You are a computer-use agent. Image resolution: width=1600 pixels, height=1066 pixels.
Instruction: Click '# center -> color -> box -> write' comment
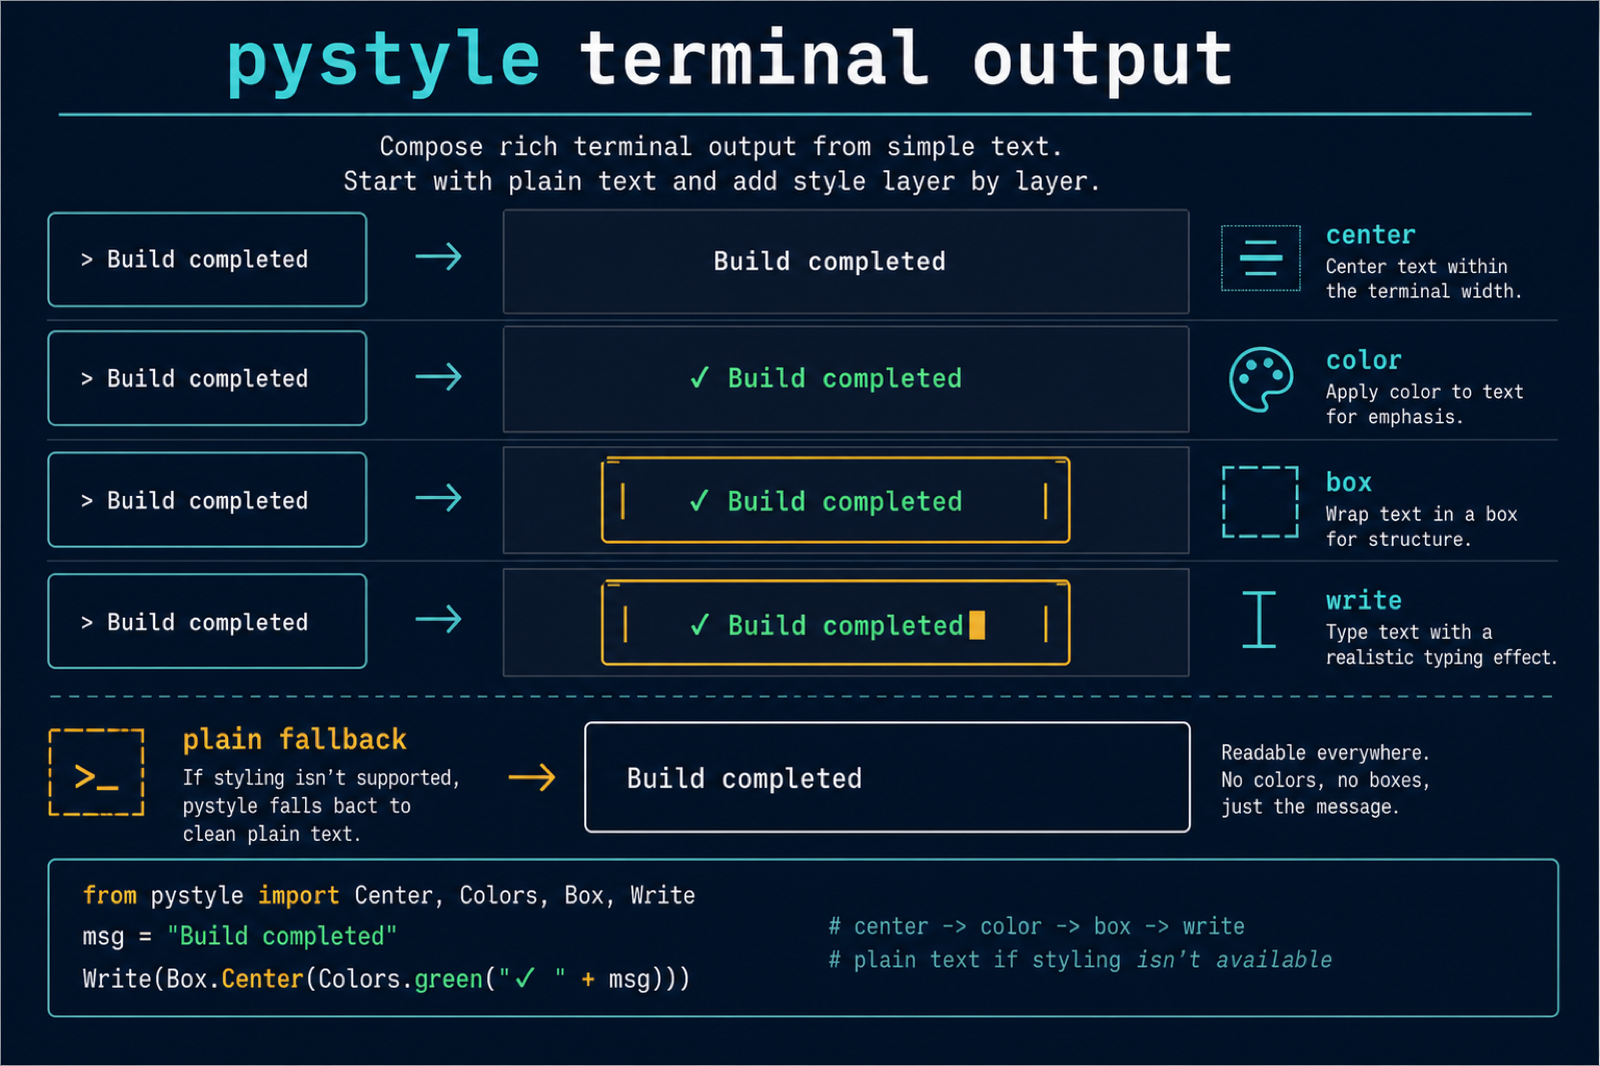[x=1037, y=927]
